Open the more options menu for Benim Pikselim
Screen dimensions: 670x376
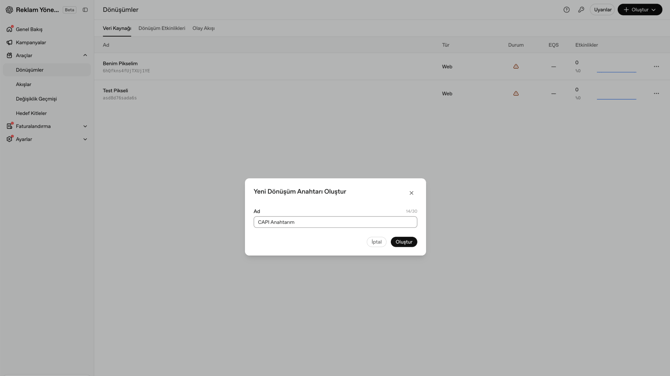656,67
